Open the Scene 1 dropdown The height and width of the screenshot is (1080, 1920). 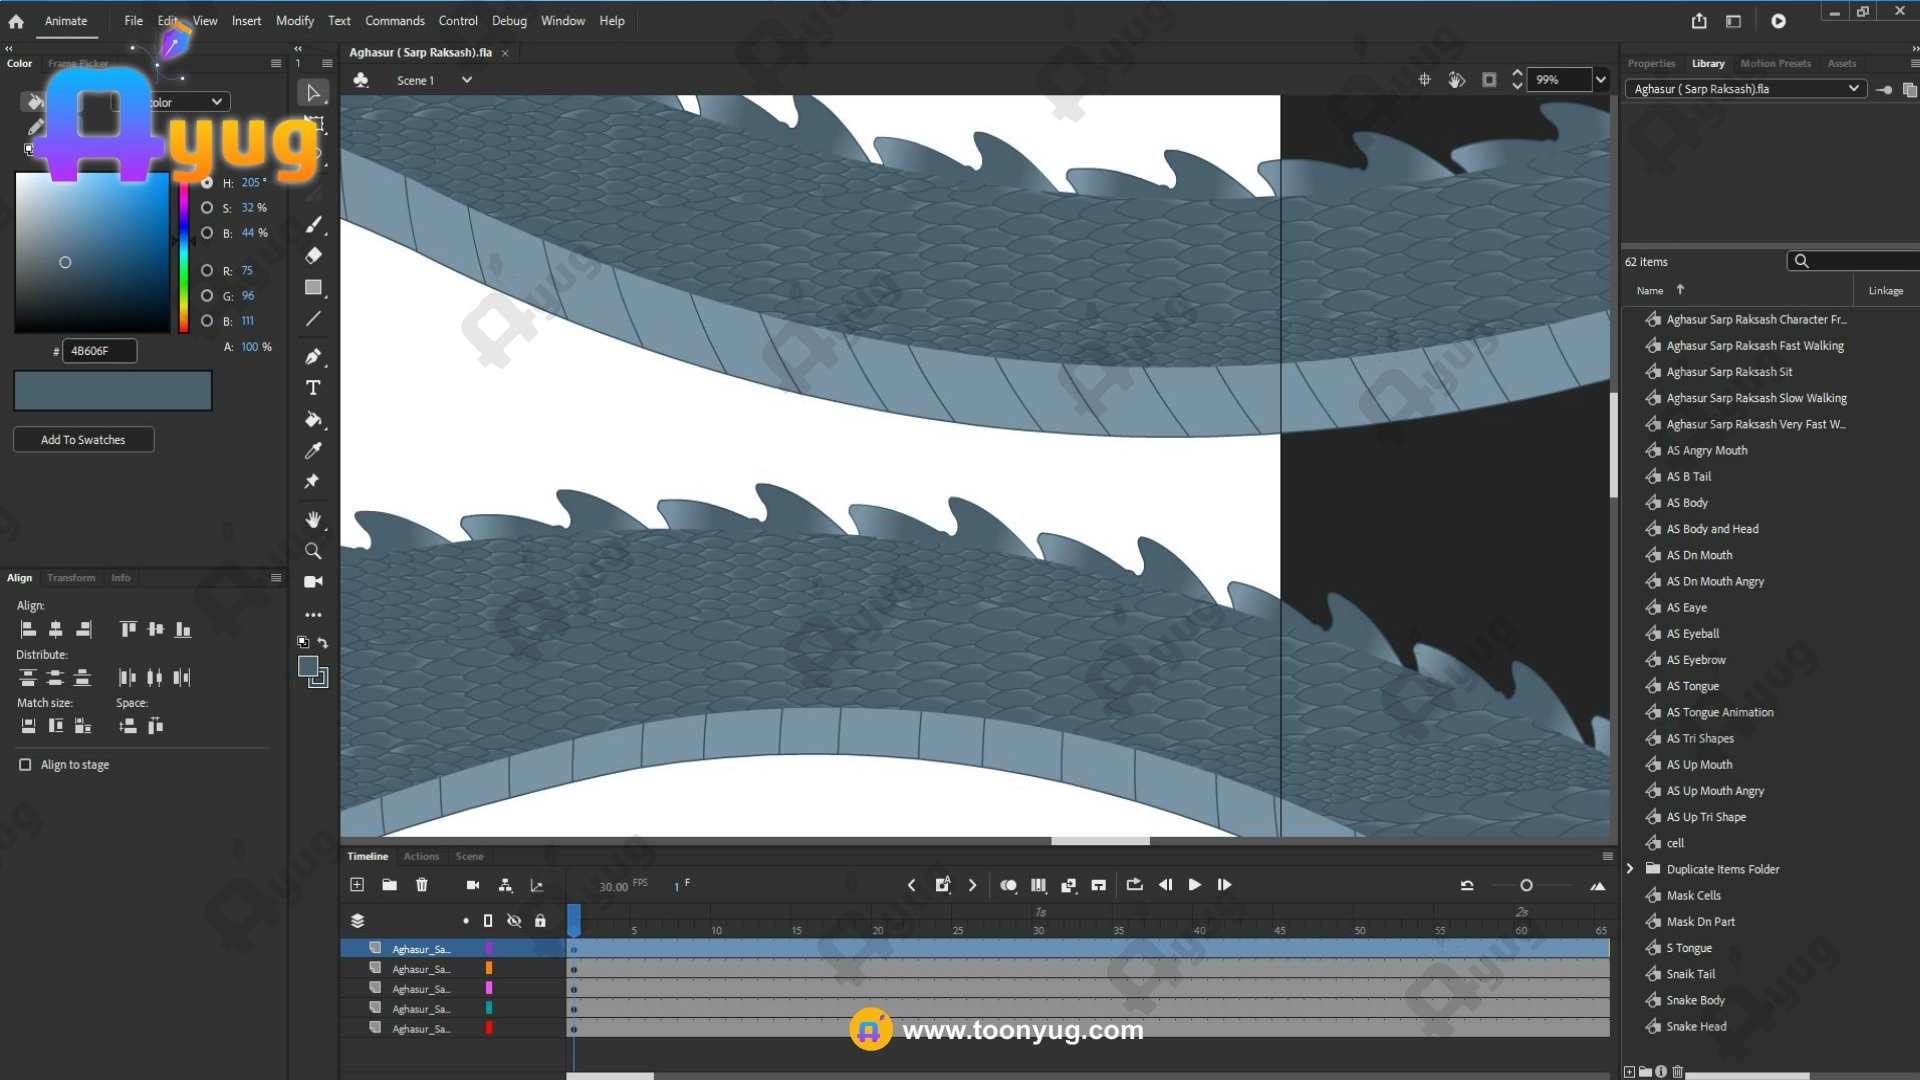click(x=466, y=80)
